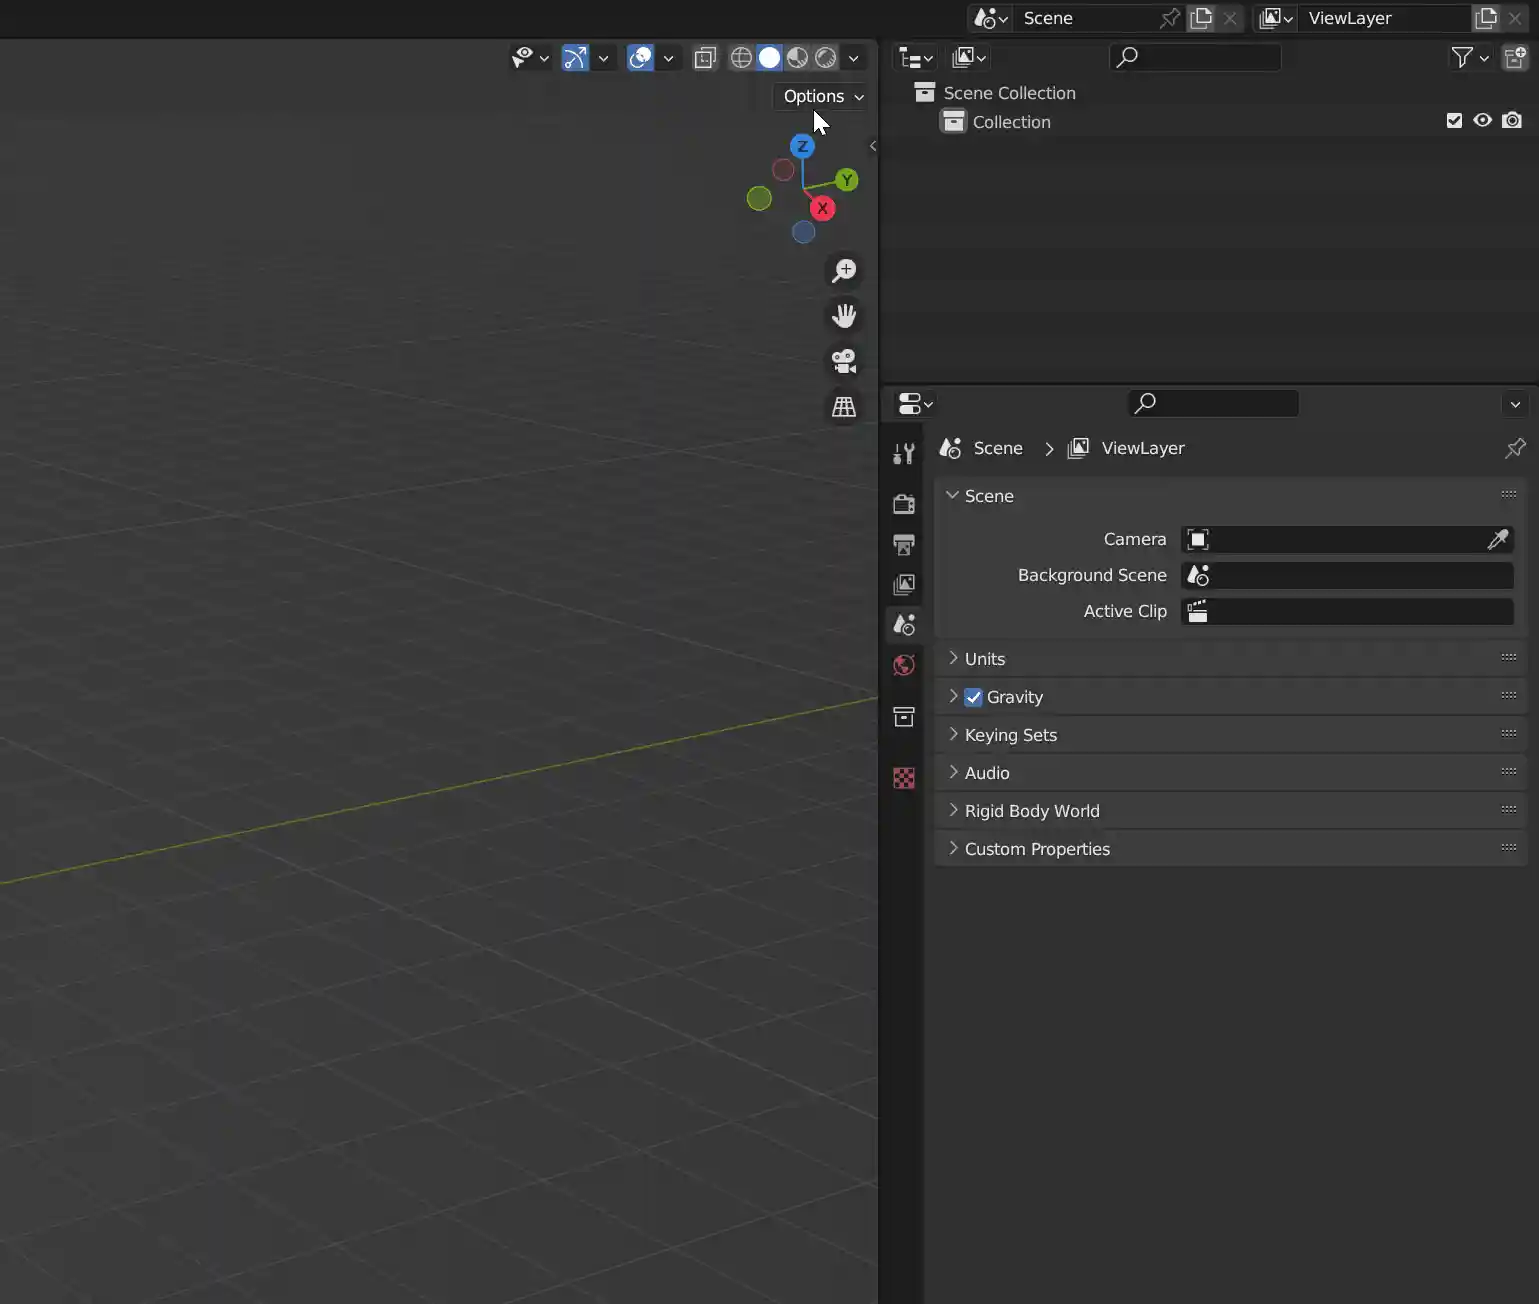Select wireframe viewport shading
This screenshot has width=1539, height=1304.
(x=741, y=58)
